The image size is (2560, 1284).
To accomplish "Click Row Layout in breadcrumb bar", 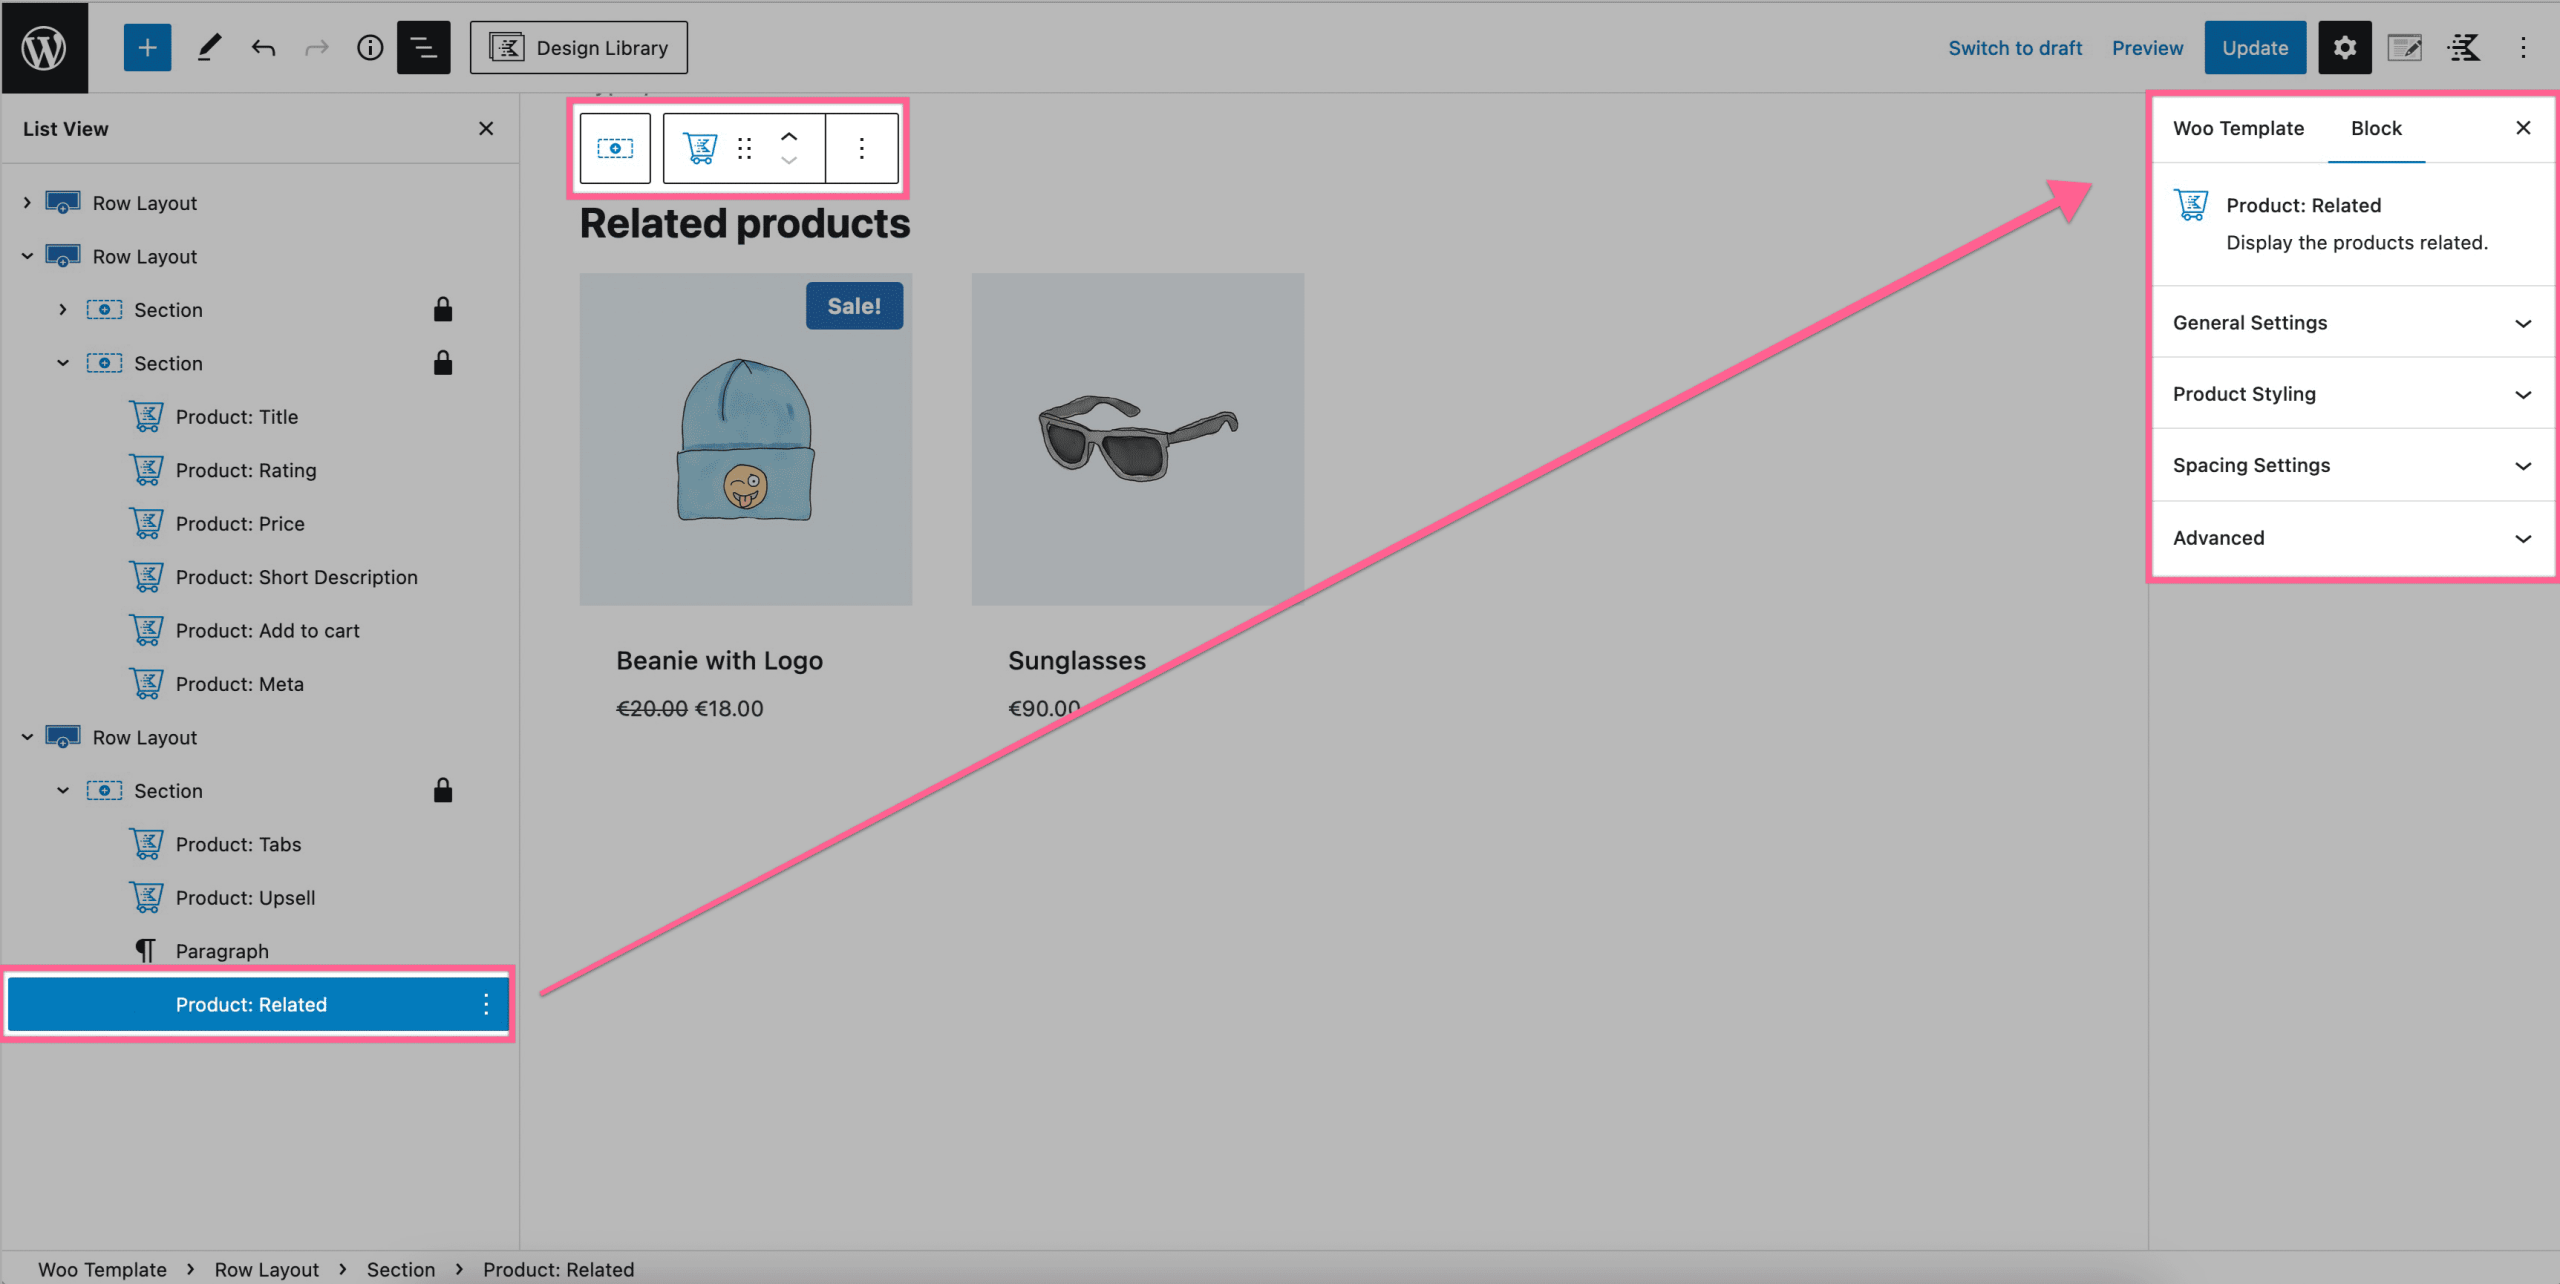I will point(267,1269).
